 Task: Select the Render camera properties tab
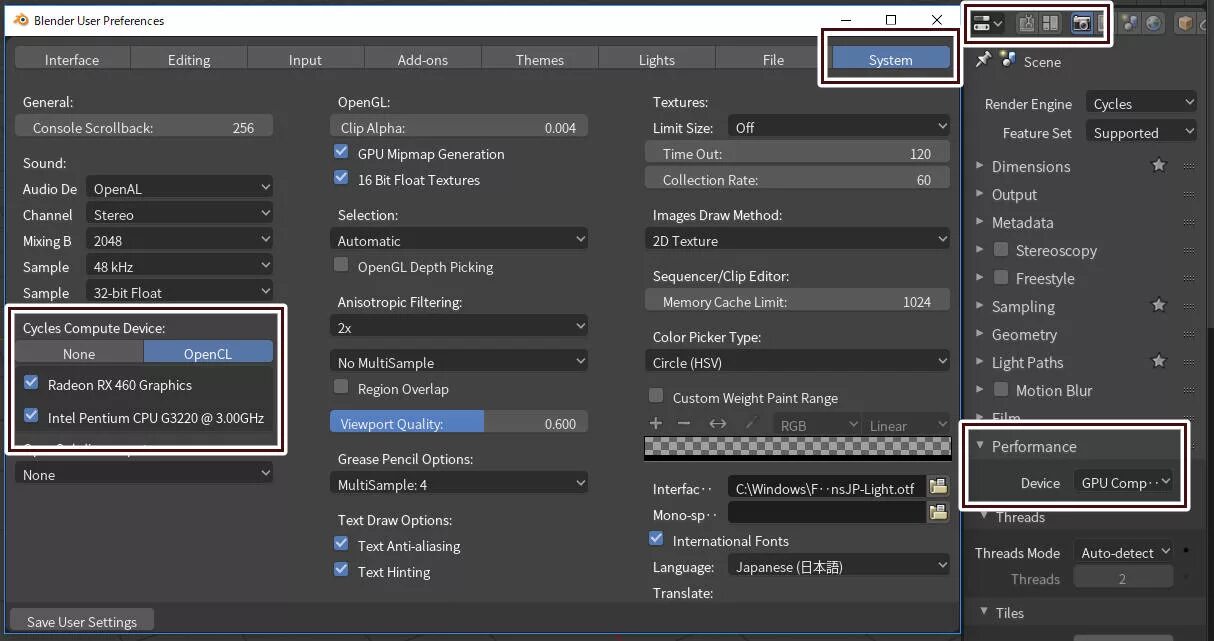pos(1081,23)
